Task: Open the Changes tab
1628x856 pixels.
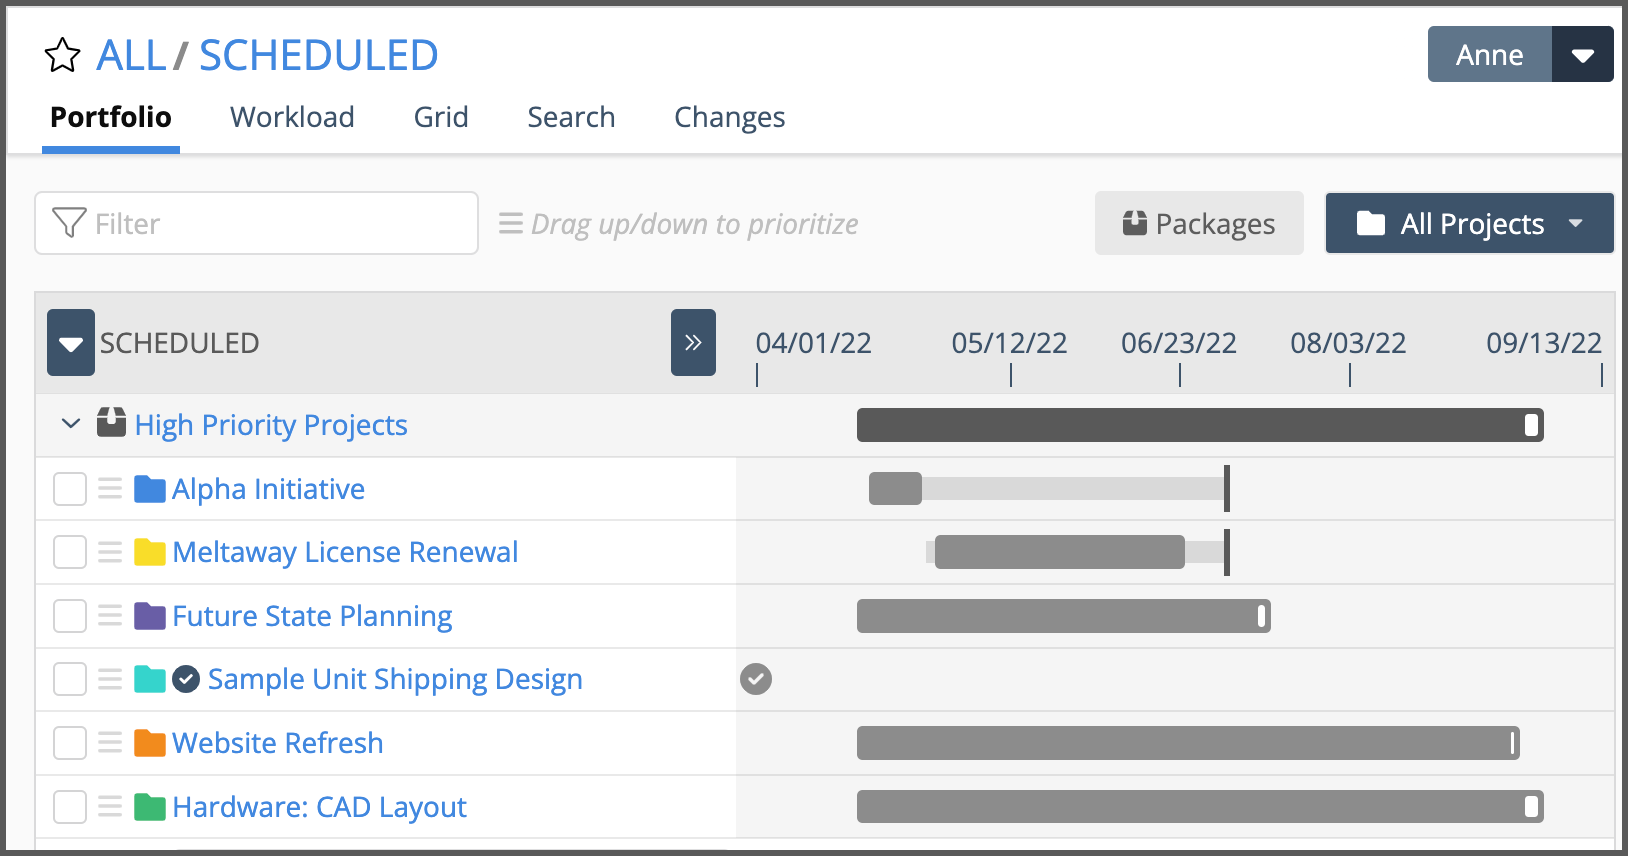Action: [729, 117]
